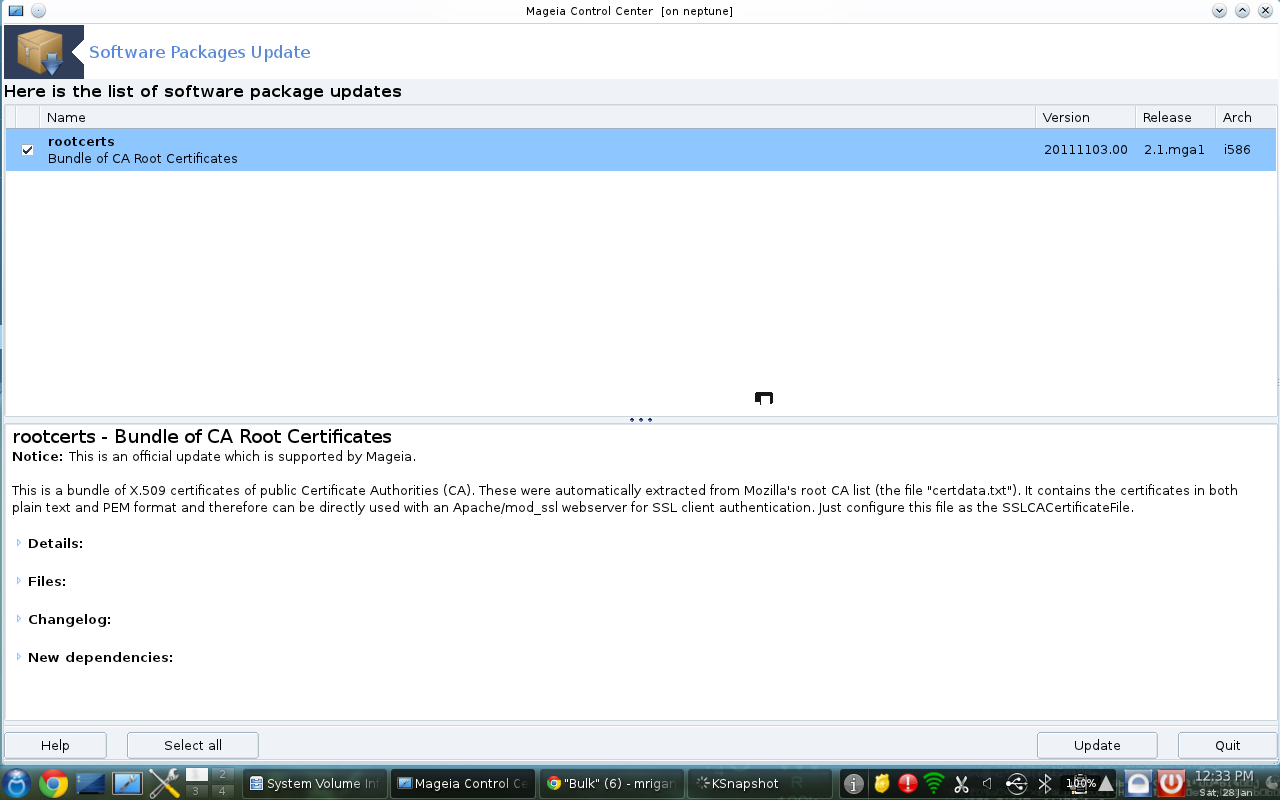Click the red power logout button
This screenshot has width=1280, height=800.
pos(1171,783)
